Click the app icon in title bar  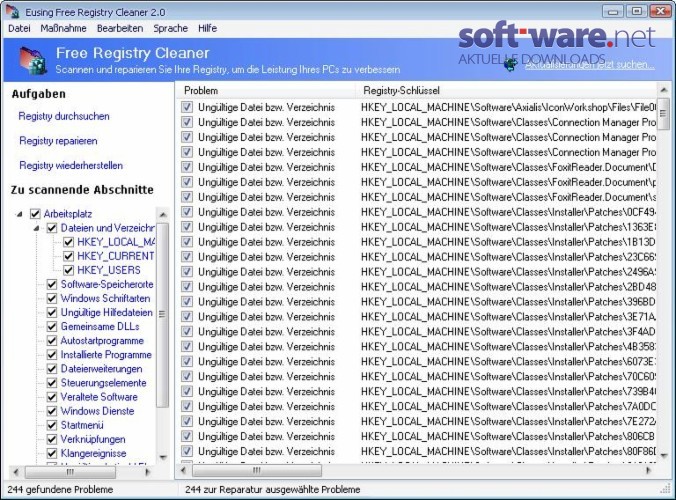13,12
